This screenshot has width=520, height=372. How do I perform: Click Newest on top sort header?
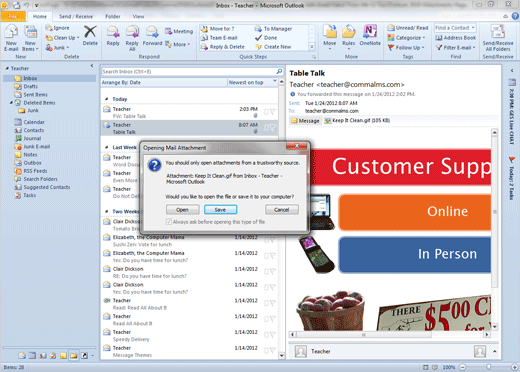[252, 82]
